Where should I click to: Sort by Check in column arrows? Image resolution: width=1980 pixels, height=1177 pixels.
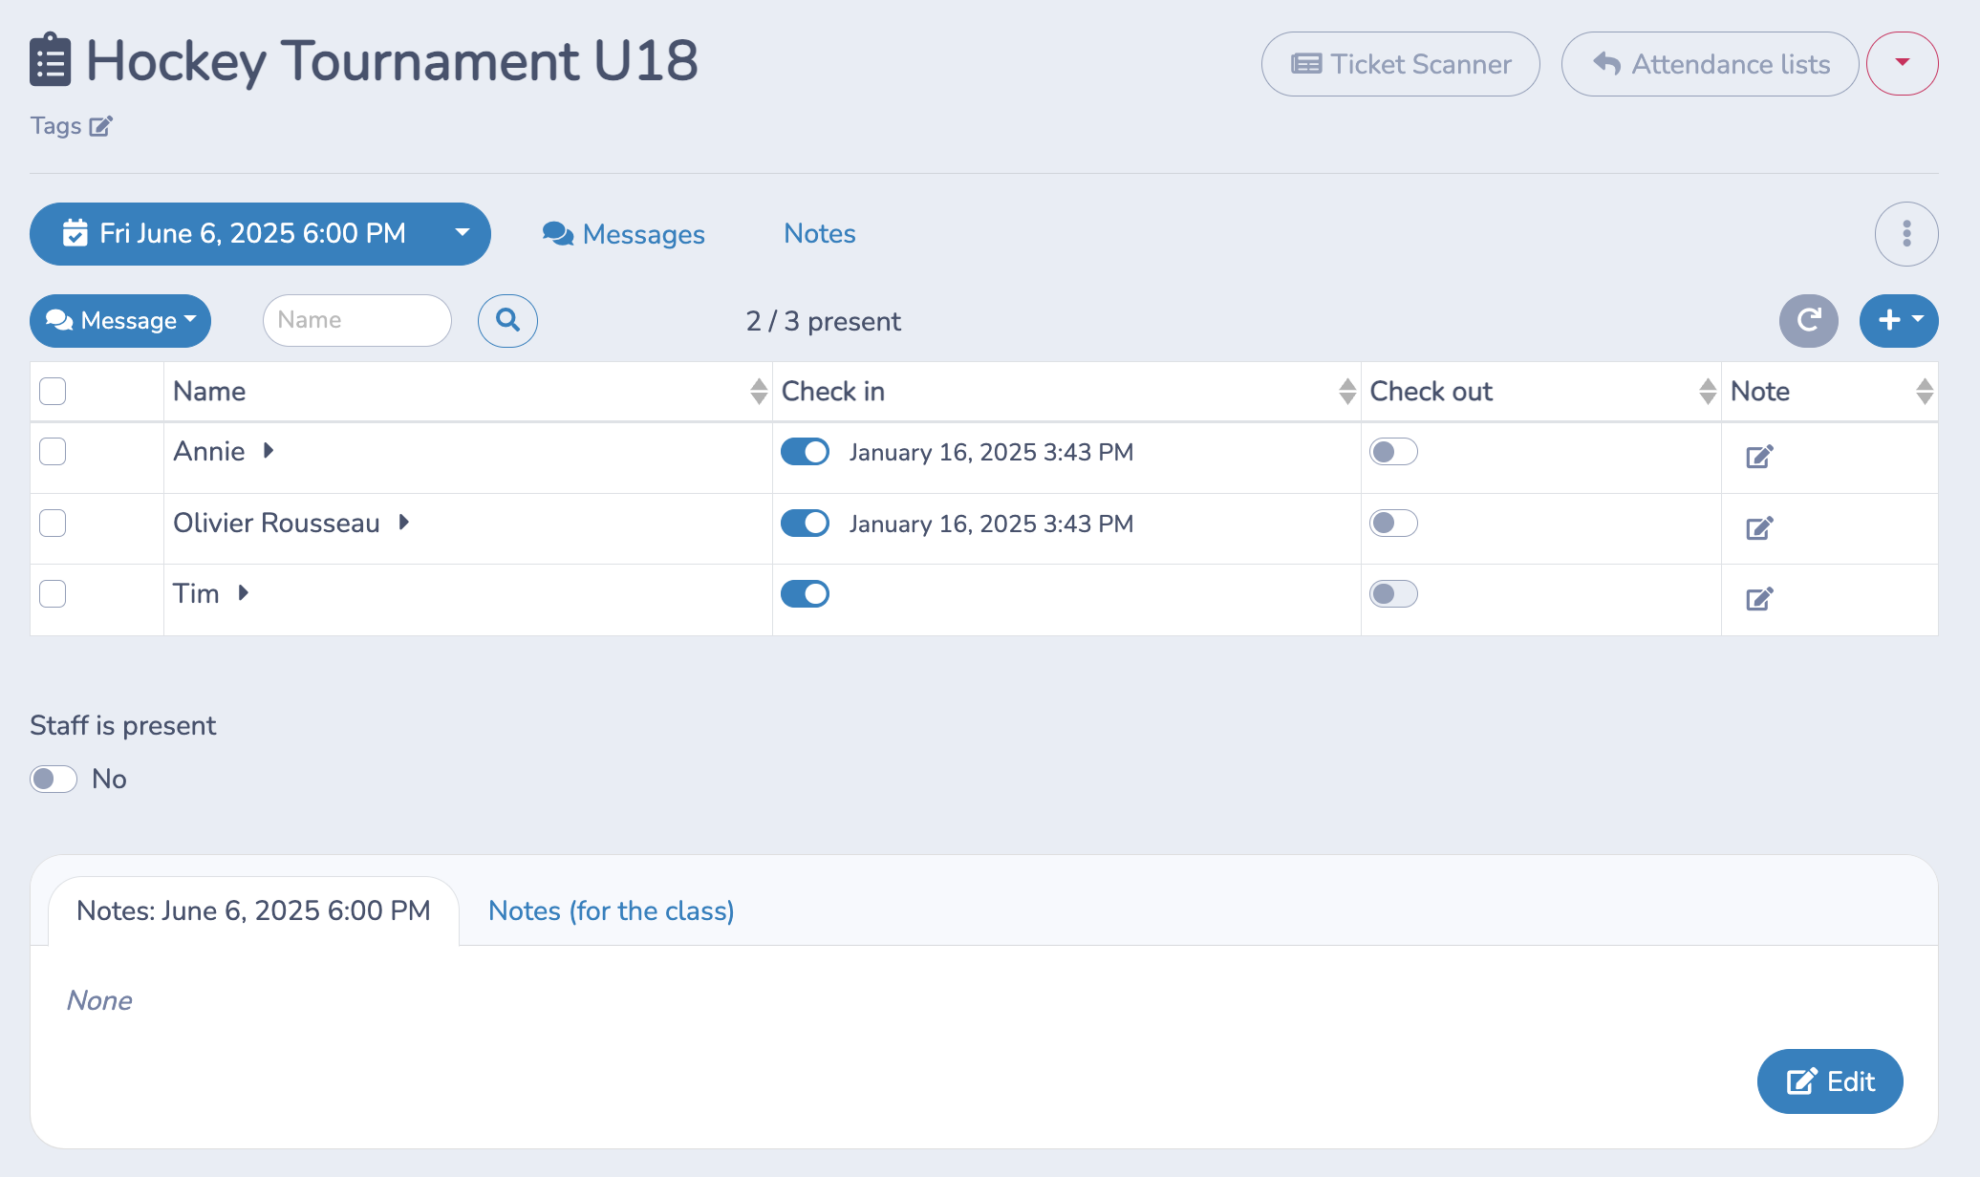pos(1347,391)
